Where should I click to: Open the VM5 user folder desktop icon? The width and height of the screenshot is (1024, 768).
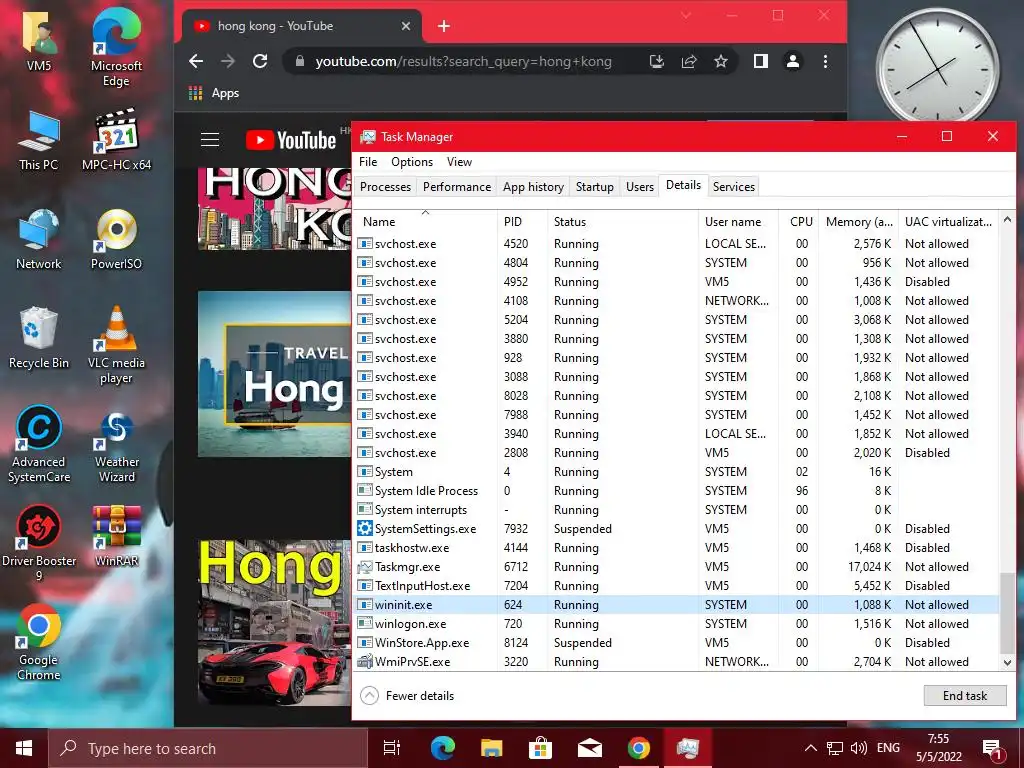pos(39,40)
